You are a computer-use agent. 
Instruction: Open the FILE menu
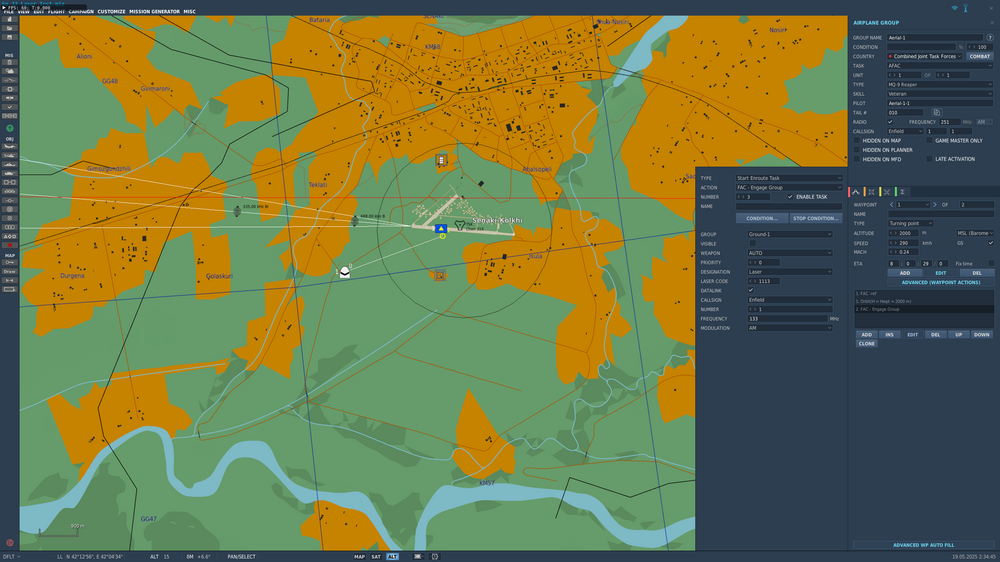(8, 11)
